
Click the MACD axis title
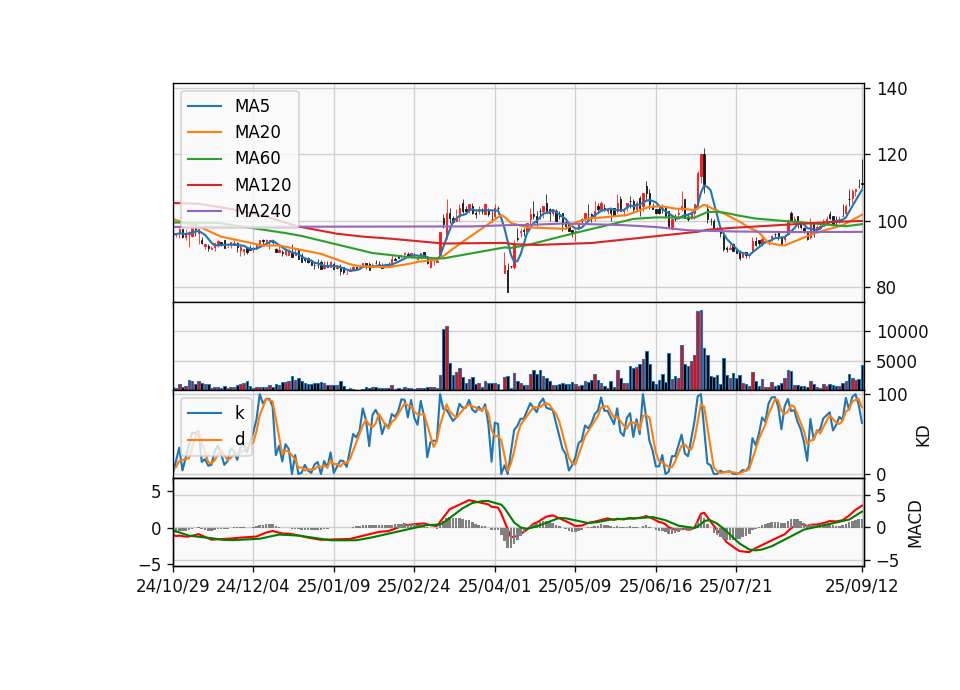[915, 524]
